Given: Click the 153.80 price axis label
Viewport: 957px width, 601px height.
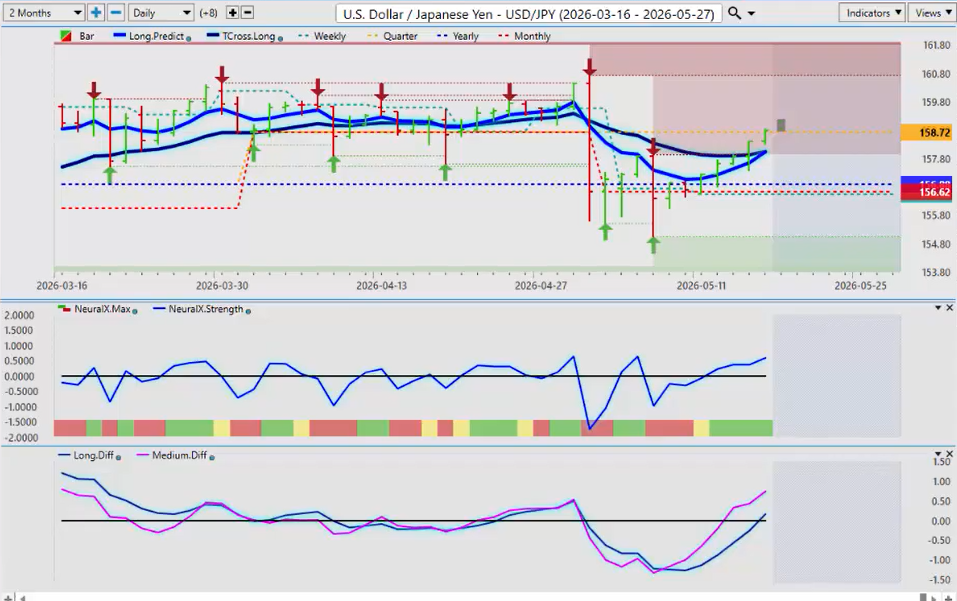Looking at the screenshot, I should [x=936, y=272].
